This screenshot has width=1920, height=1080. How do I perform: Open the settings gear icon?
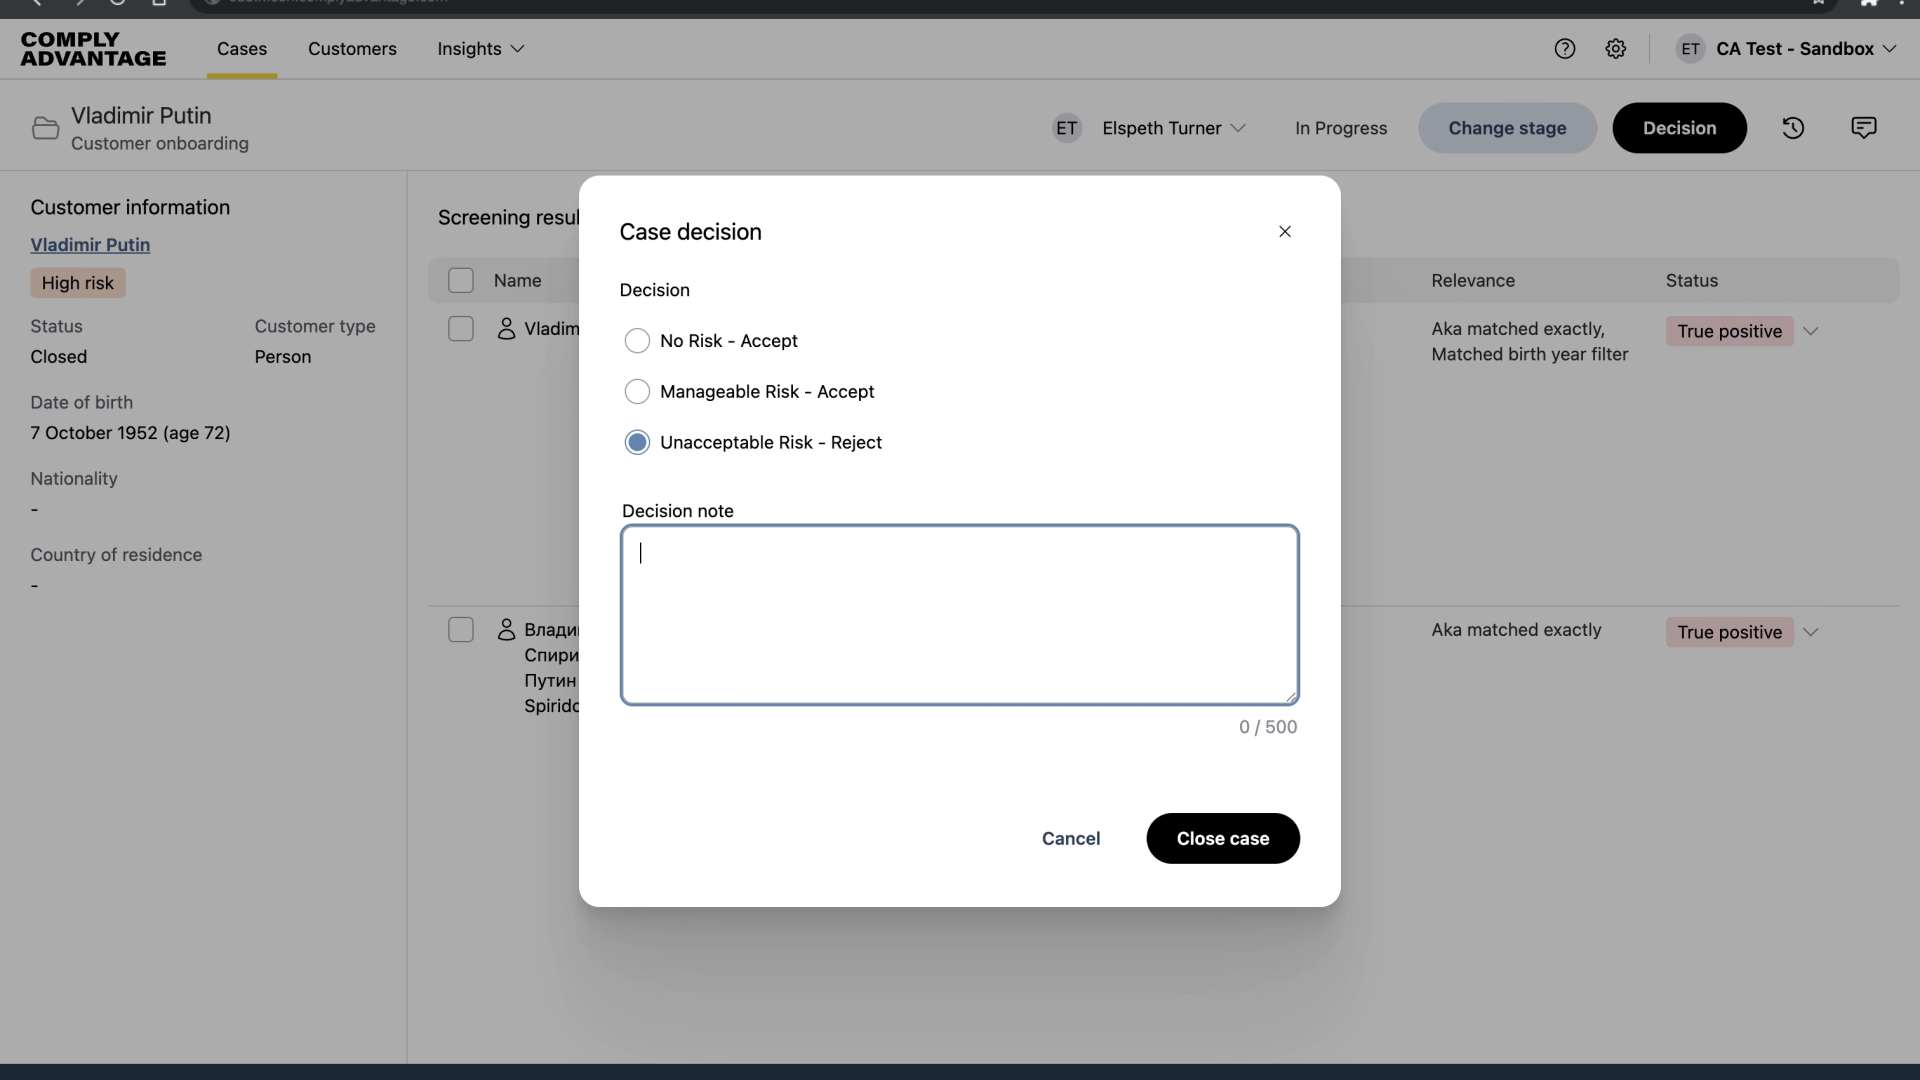coord(1615,48)
